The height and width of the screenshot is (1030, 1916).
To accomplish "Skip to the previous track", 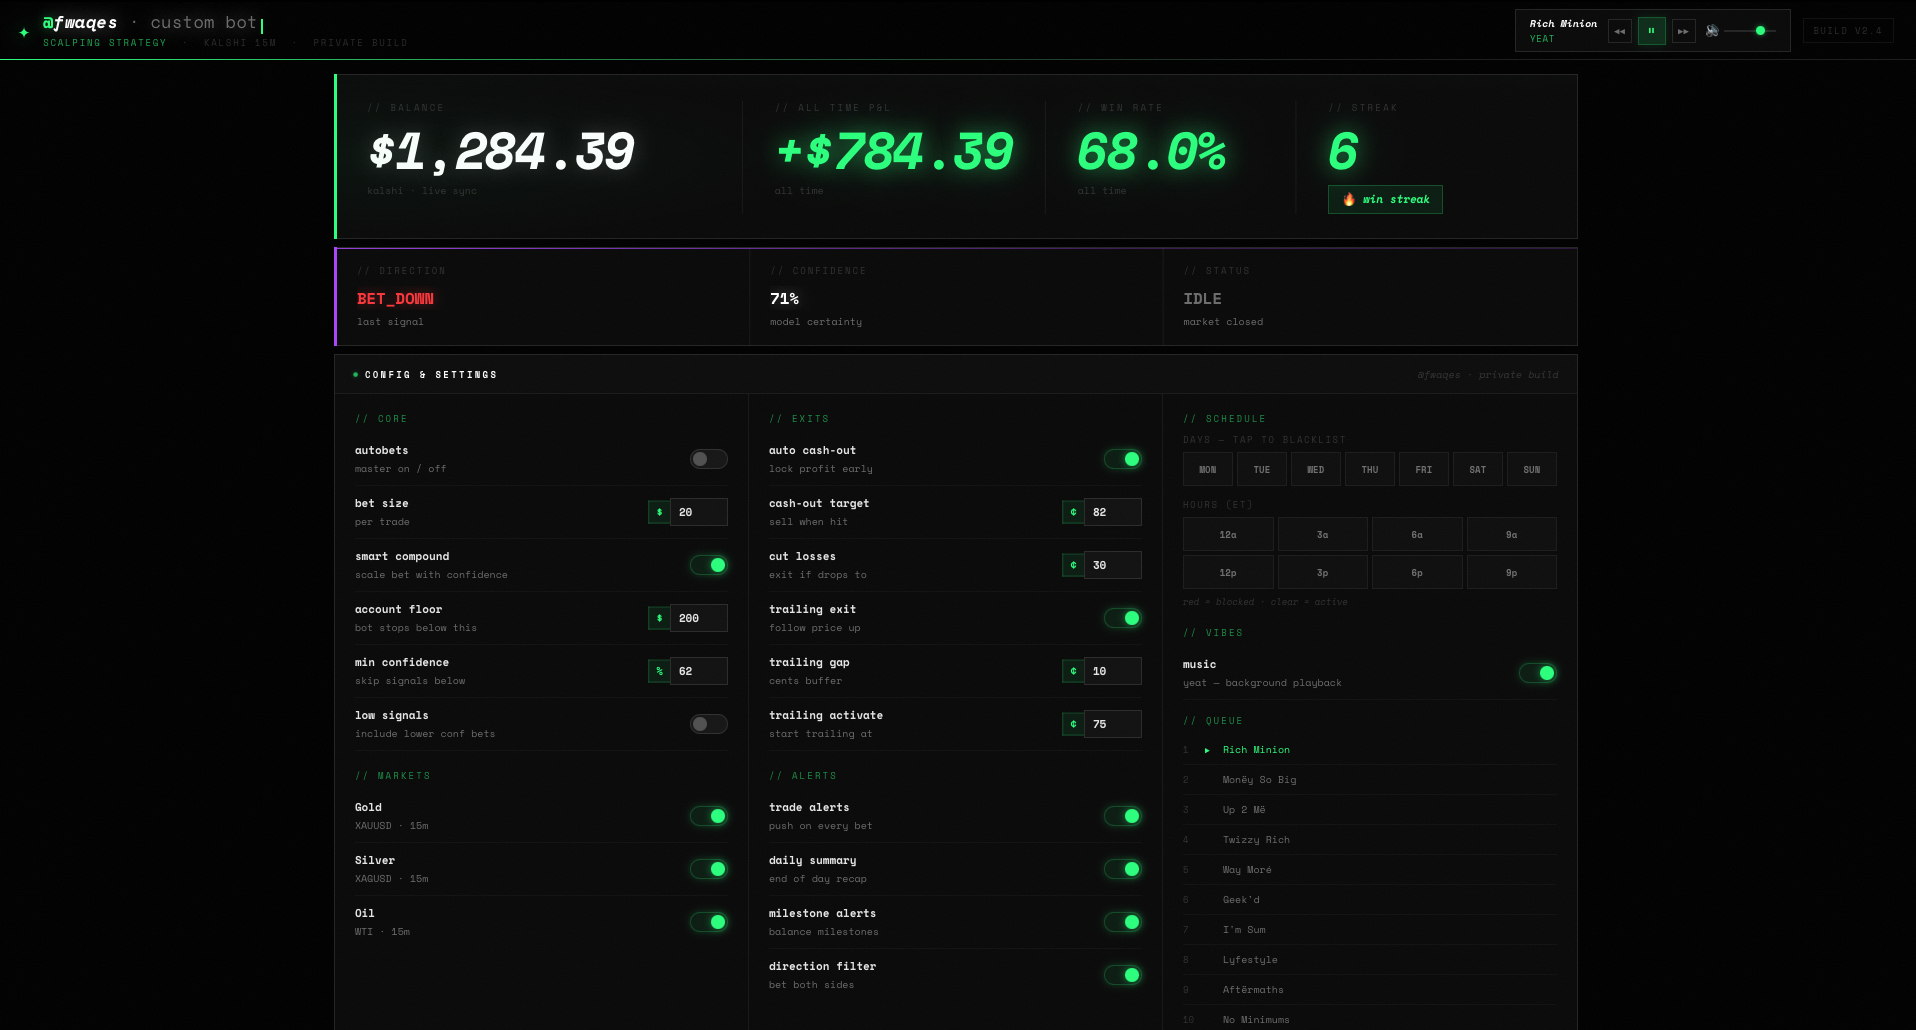I will [1619, 31].
